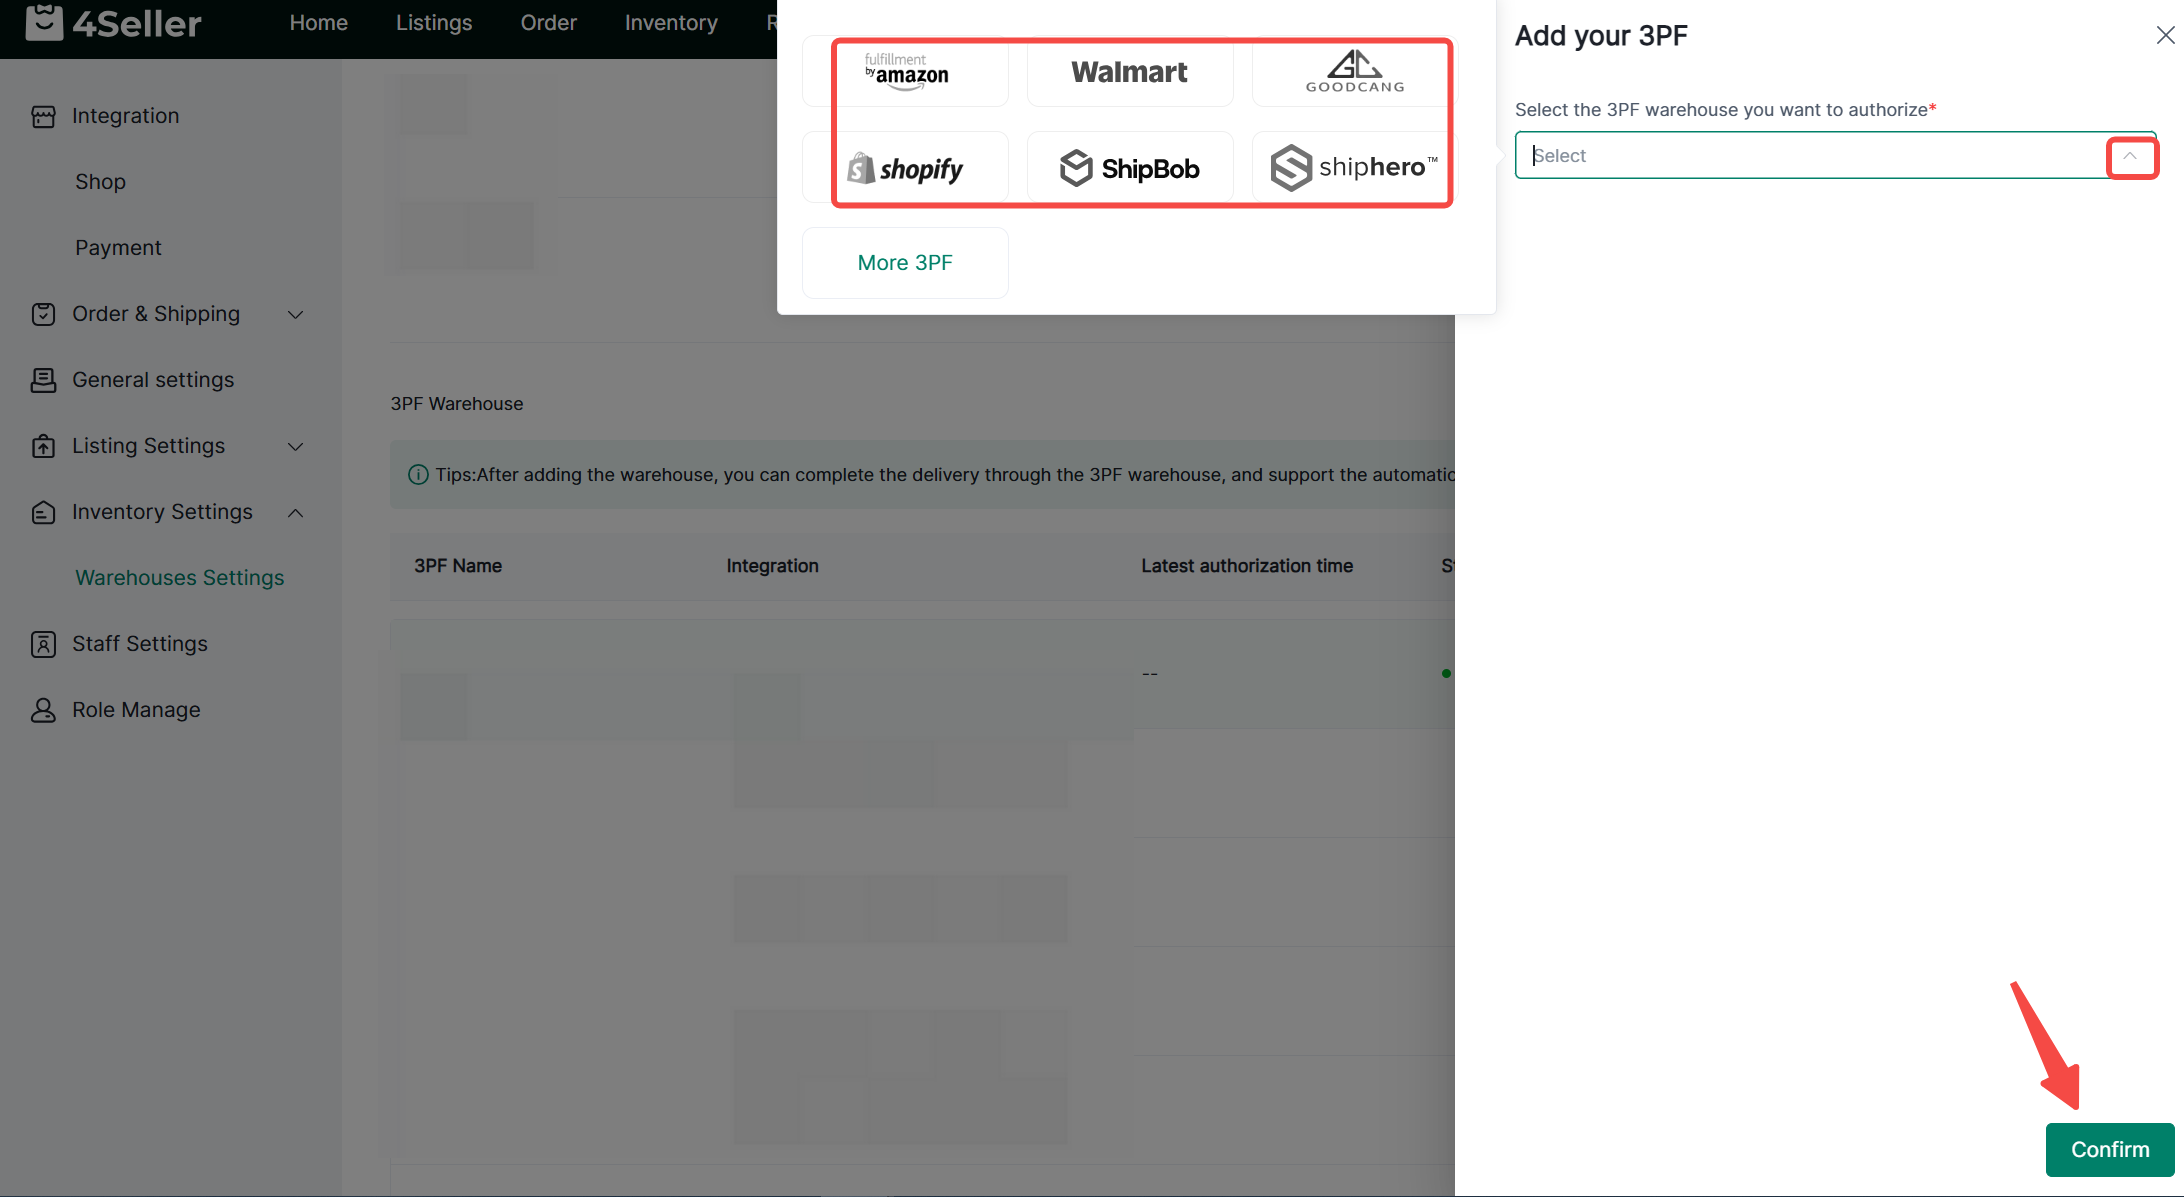Click the Inventory Settings warehouse icon
2184x1197 pixels.
(x=43, y=512)
